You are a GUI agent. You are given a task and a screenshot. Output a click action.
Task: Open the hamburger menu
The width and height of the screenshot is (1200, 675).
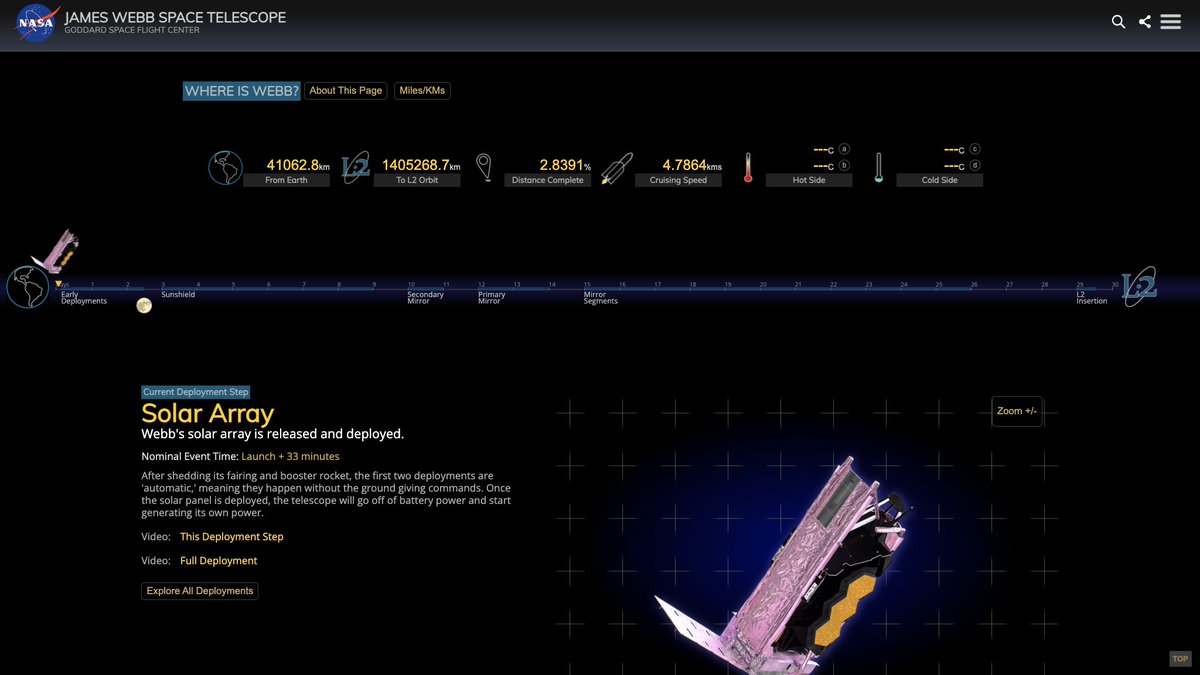pos(1171,22)
